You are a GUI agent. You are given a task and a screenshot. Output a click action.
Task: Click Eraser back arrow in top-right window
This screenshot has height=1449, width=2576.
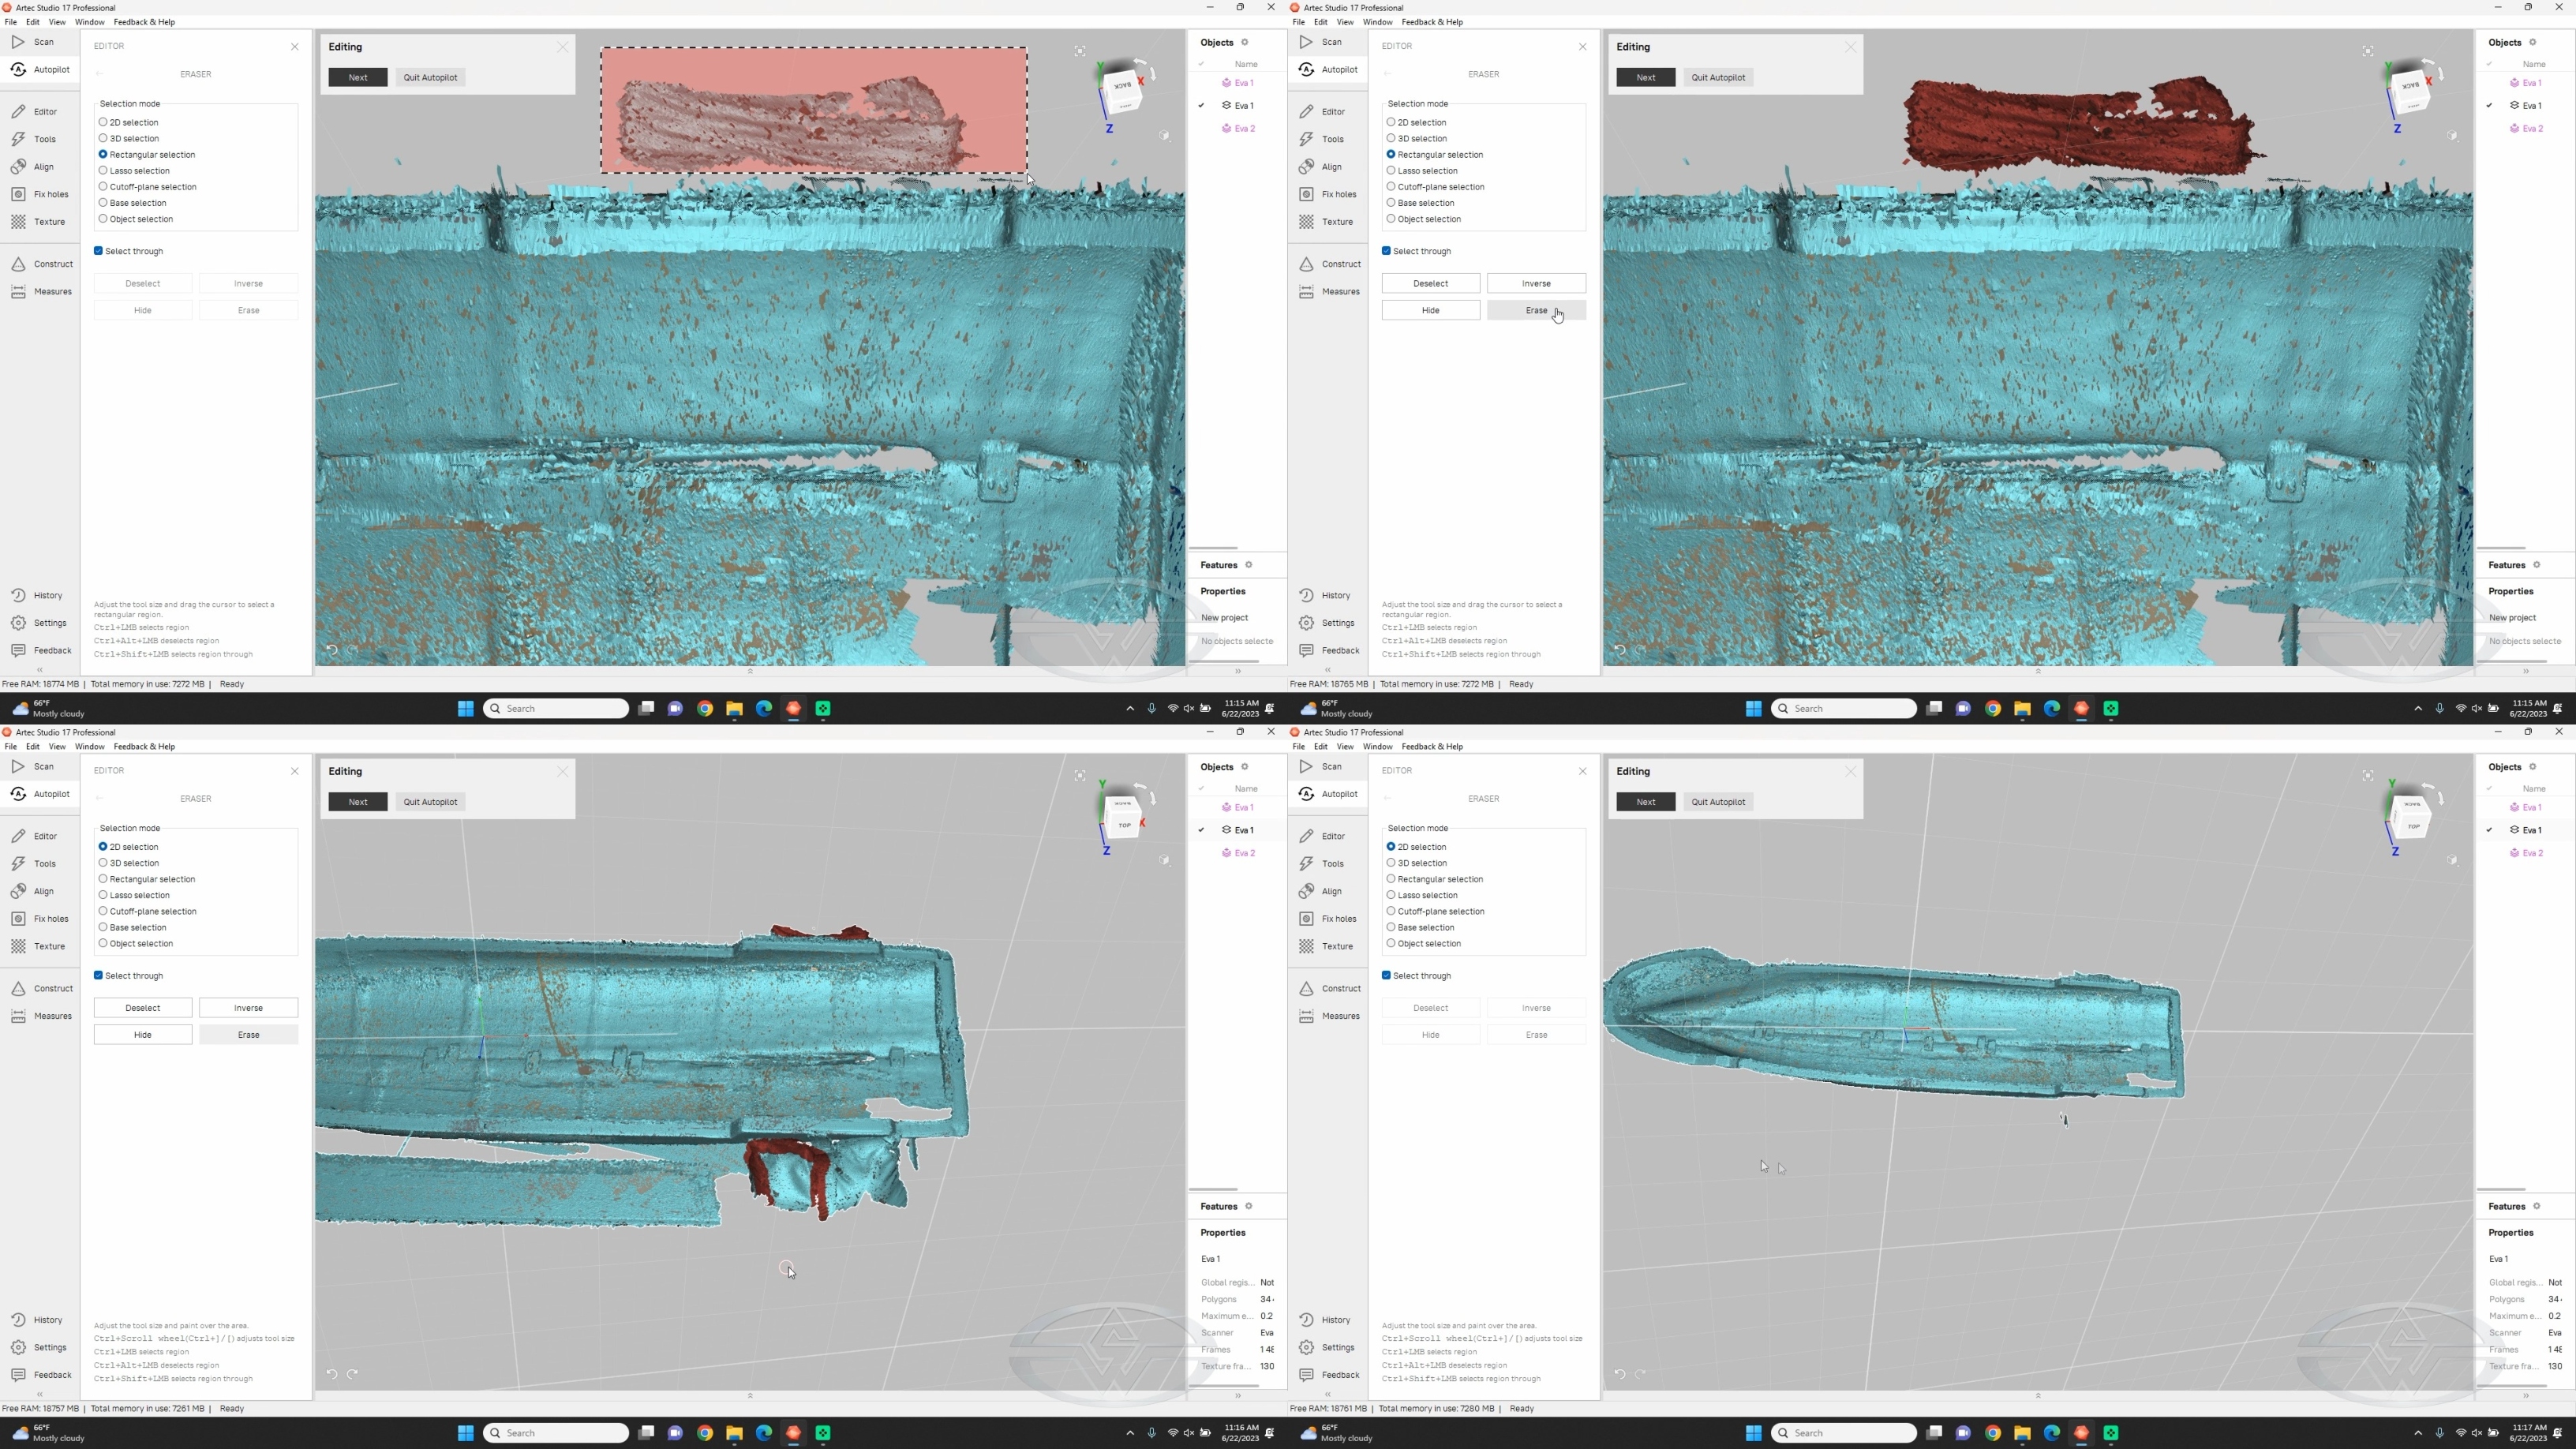pos(1387,74)
